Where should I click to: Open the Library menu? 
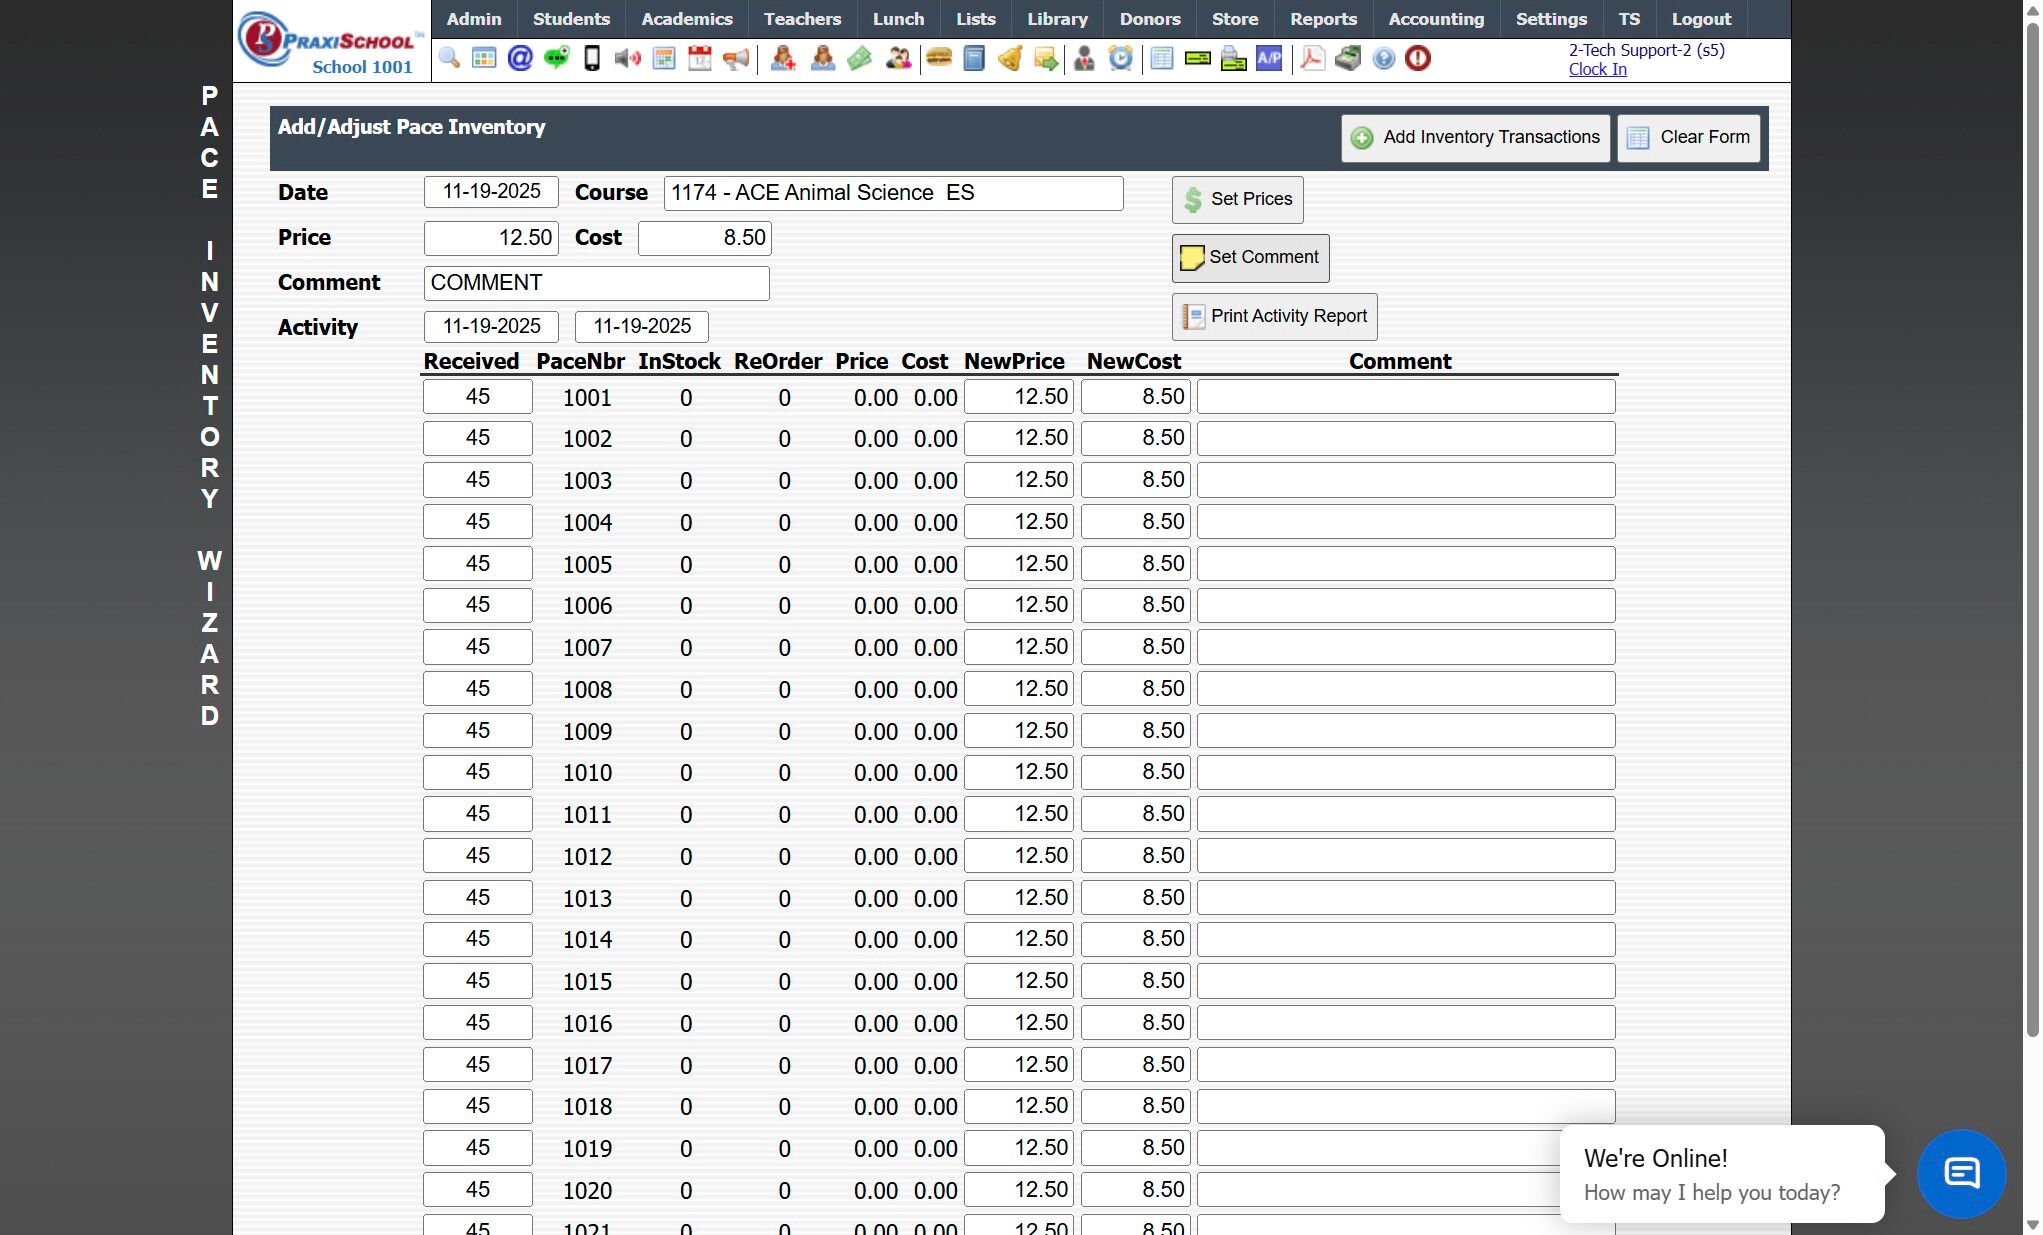coord(1057,19)
